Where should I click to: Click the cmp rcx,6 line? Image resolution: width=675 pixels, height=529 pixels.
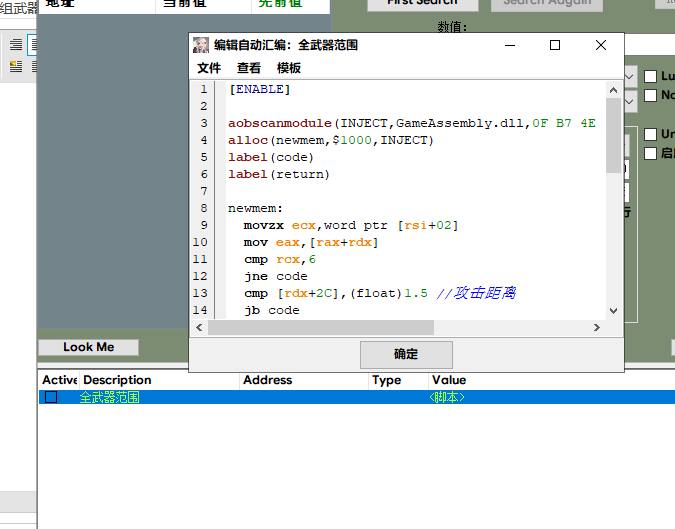coord(280,259)
